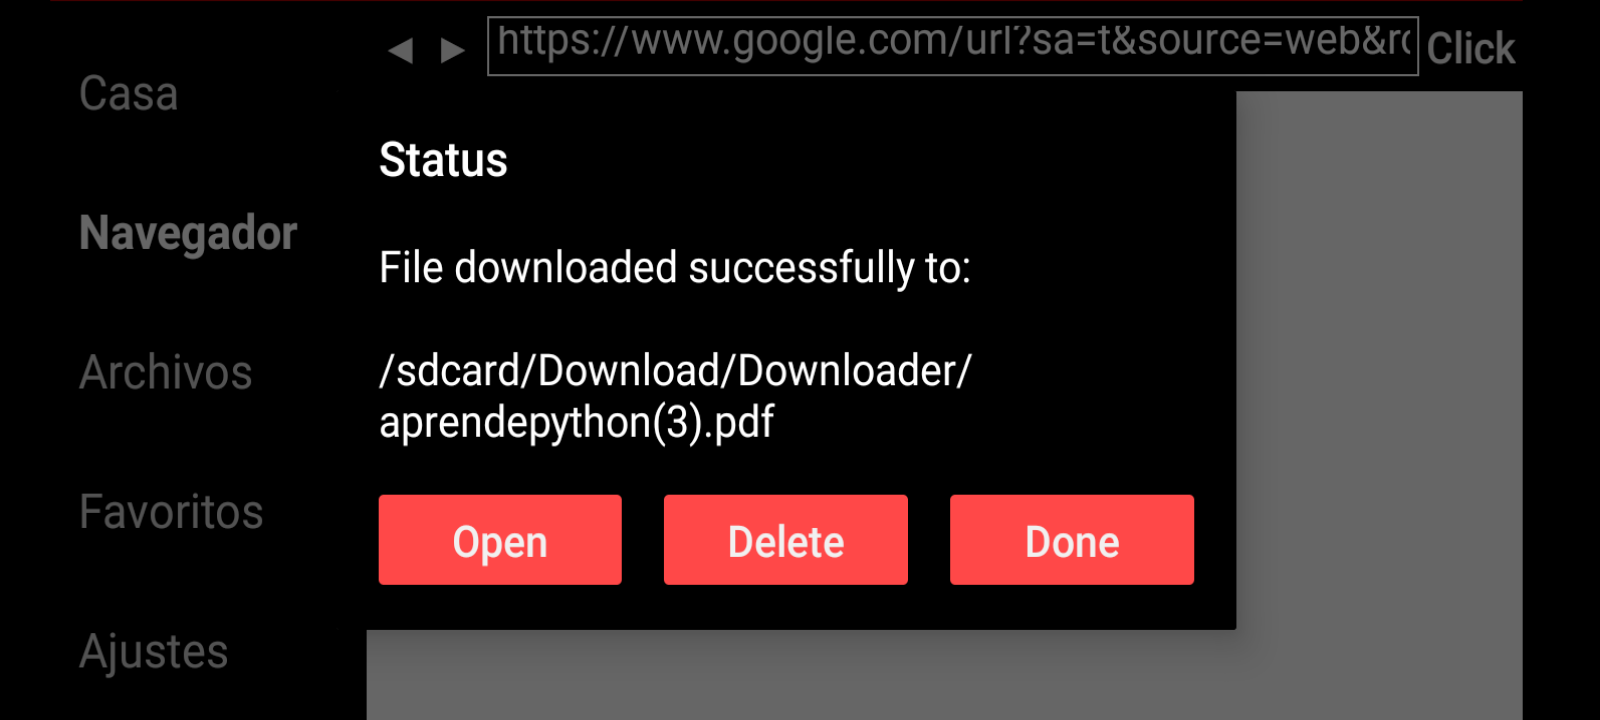The image size is (1600, 720).
Task: Click the gray page area below the dialog
Action: click(801, 675)
